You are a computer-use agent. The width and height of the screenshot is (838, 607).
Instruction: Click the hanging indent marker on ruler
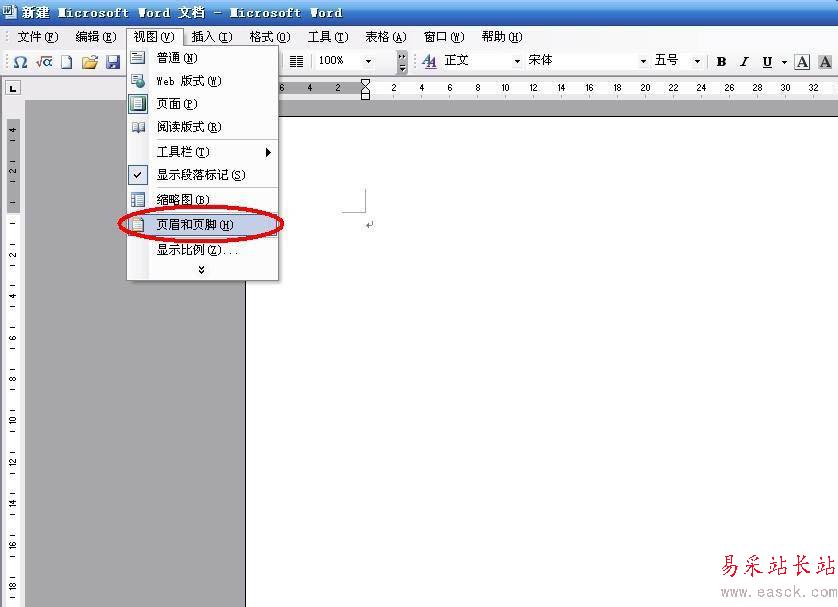366,91
